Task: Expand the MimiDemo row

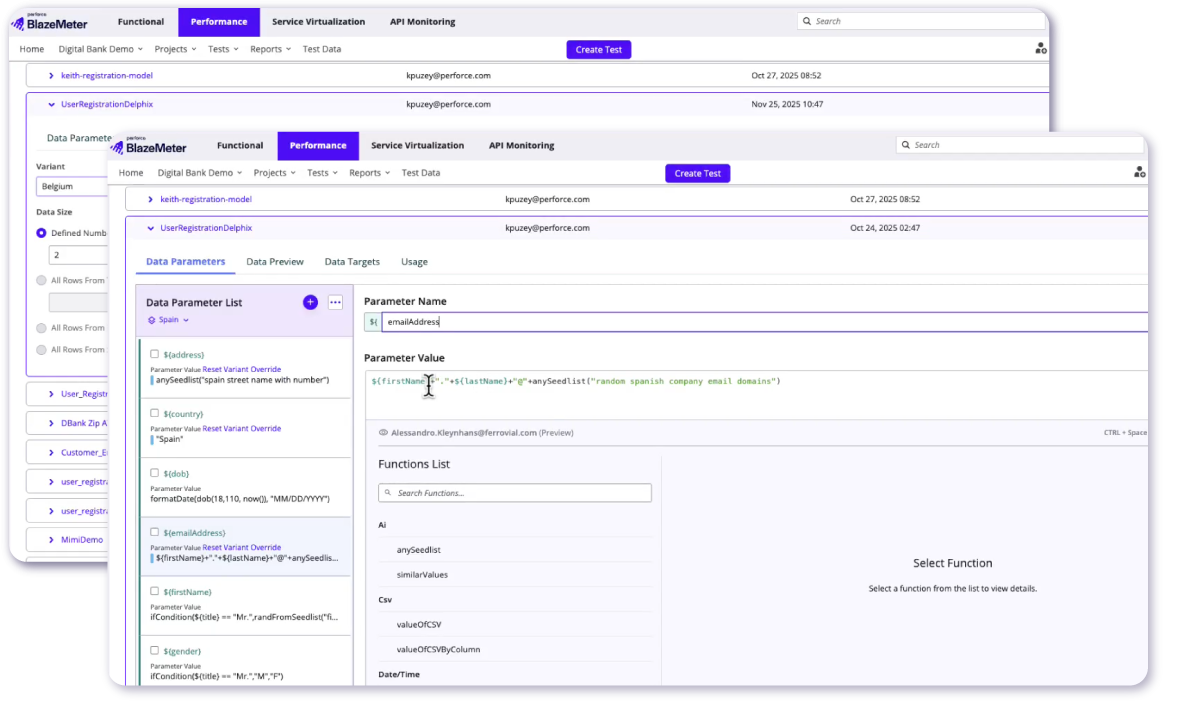Action: pyautogui.click(x=51, y=540)
